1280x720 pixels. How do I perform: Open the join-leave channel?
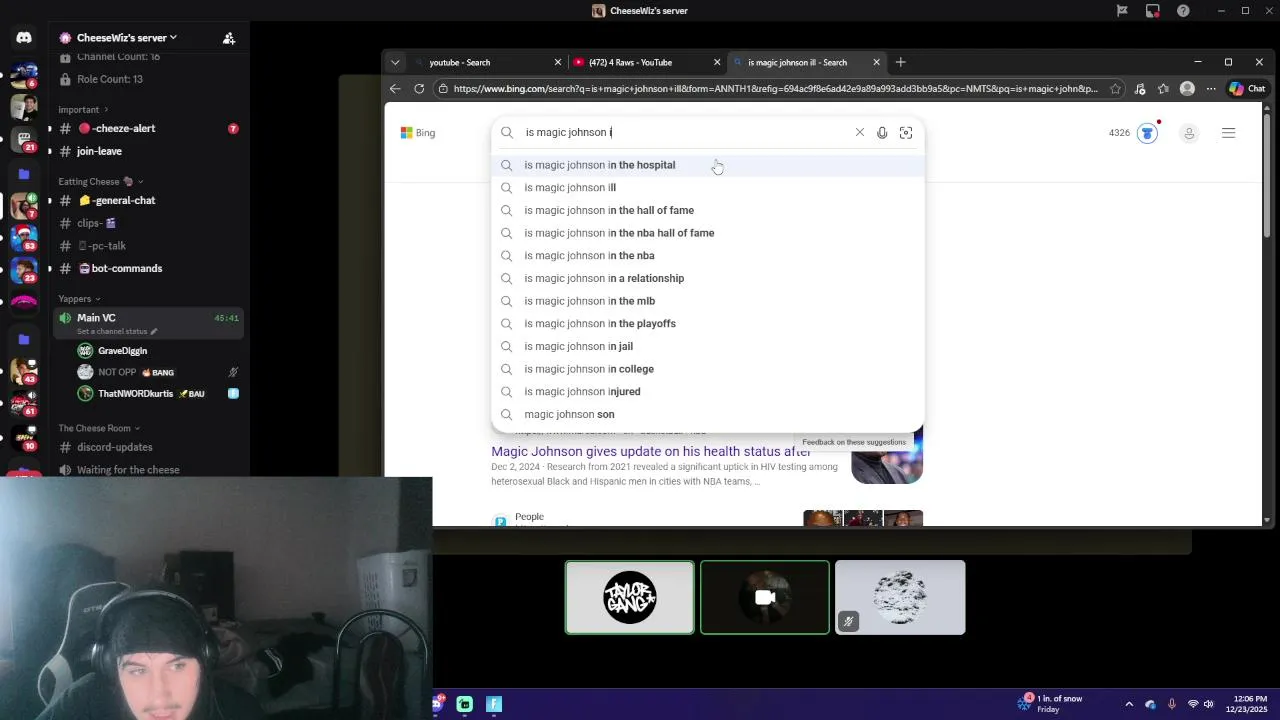point(147,151)
